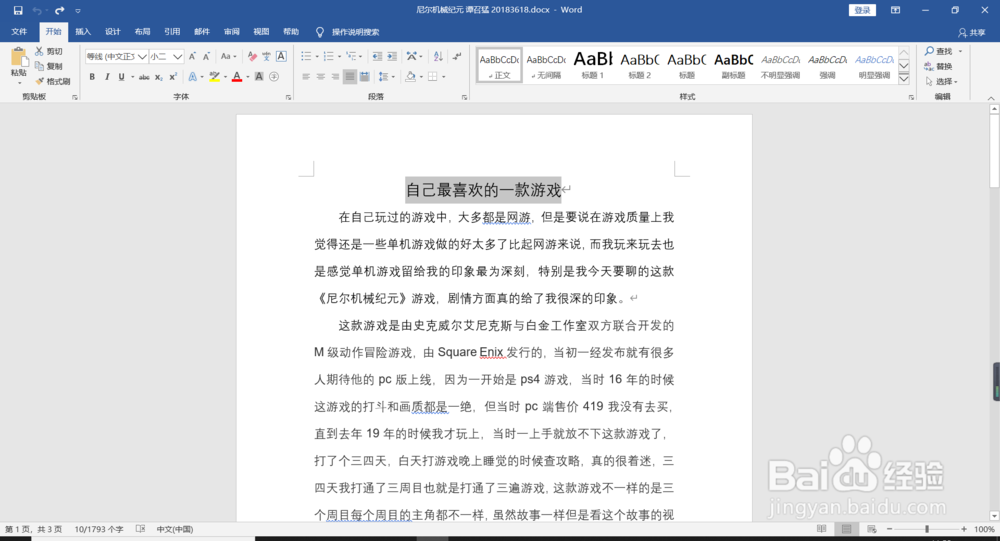
Task: Apply subscript formatting
Action: (x=159, y=77)
